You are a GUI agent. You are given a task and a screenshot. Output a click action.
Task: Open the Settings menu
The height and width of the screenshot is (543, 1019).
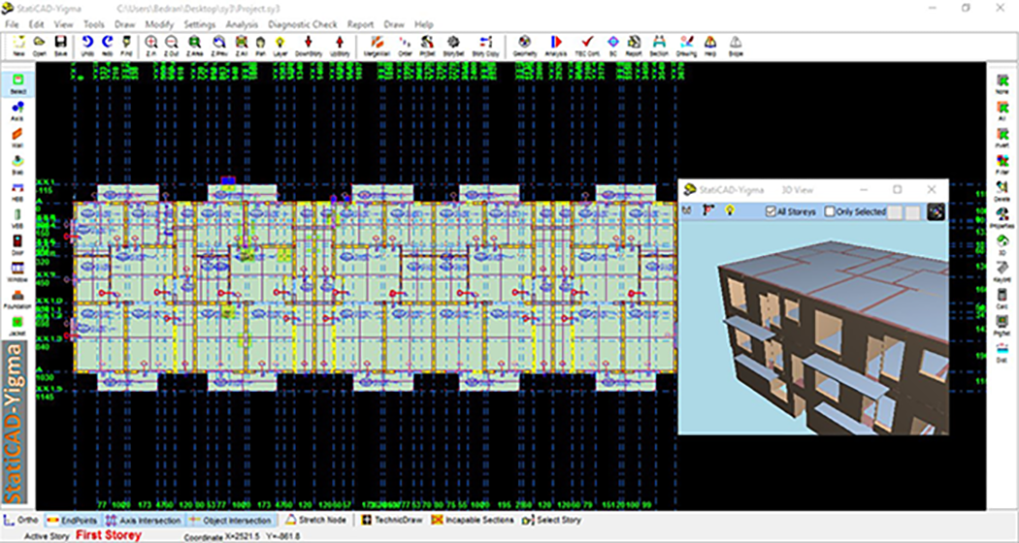199,23
